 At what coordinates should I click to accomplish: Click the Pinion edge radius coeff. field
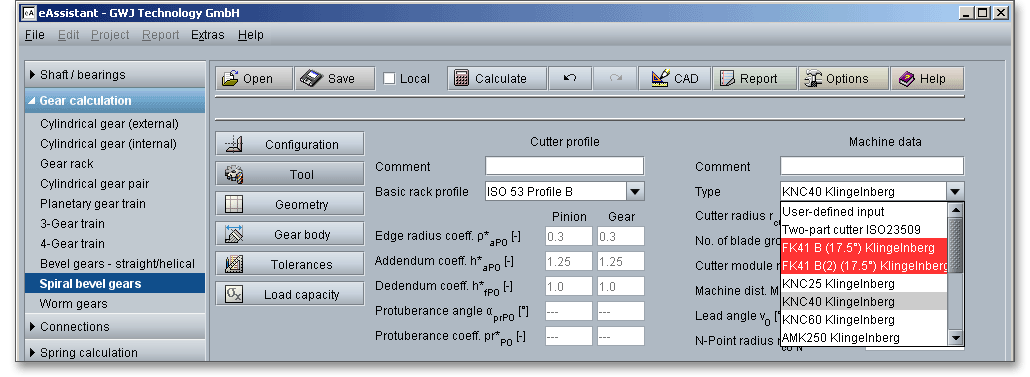(x=569, y=236)
